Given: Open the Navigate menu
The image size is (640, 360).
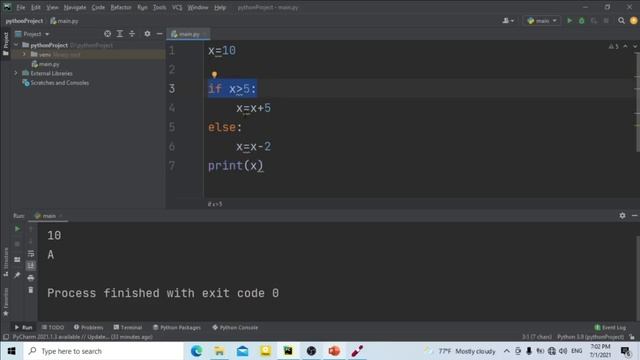Looking at the screenshot, I should [x=75, y=7].
